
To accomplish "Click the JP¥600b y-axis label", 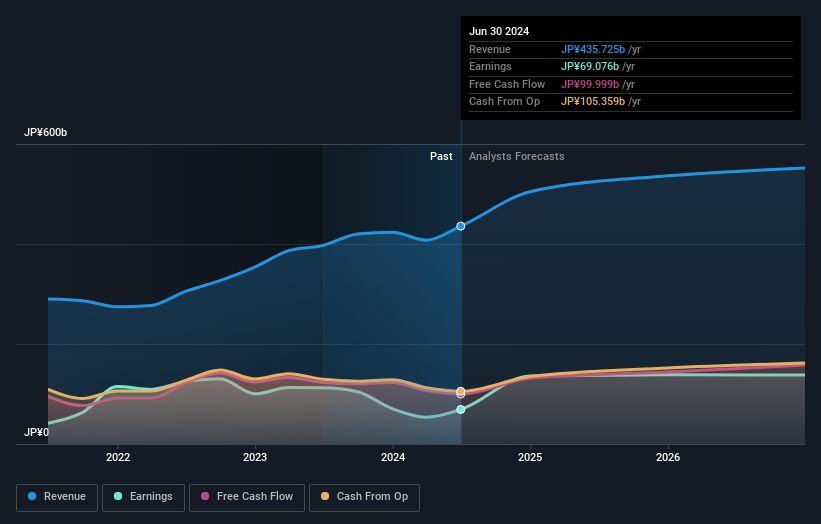I will tap(46, 132).
